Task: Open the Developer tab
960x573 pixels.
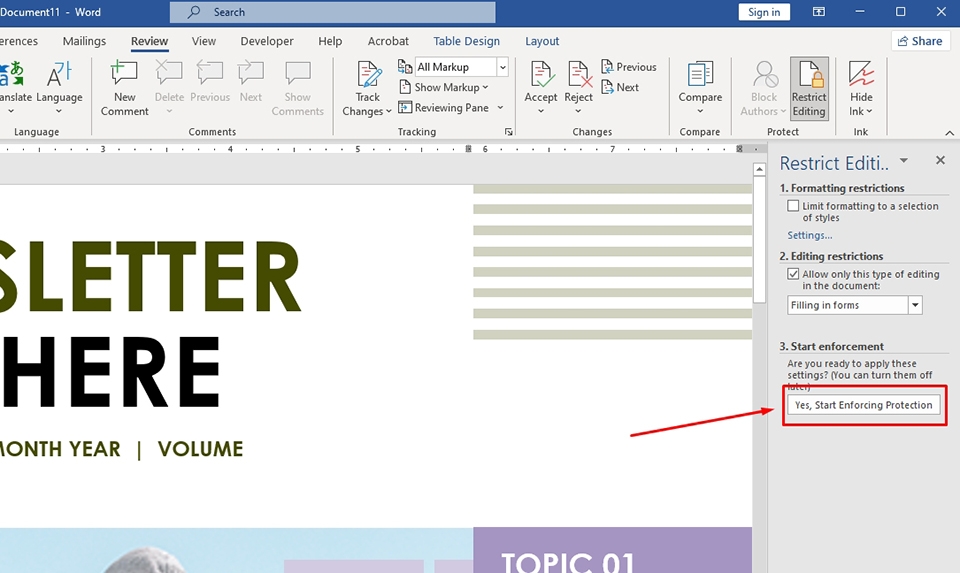Action: coord(267,41)
